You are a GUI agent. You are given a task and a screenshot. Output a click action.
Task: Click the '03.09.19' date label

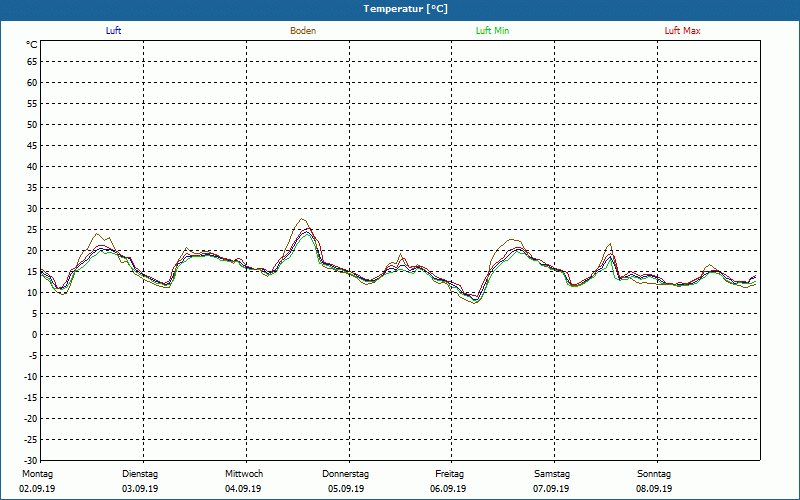[140, 489]
